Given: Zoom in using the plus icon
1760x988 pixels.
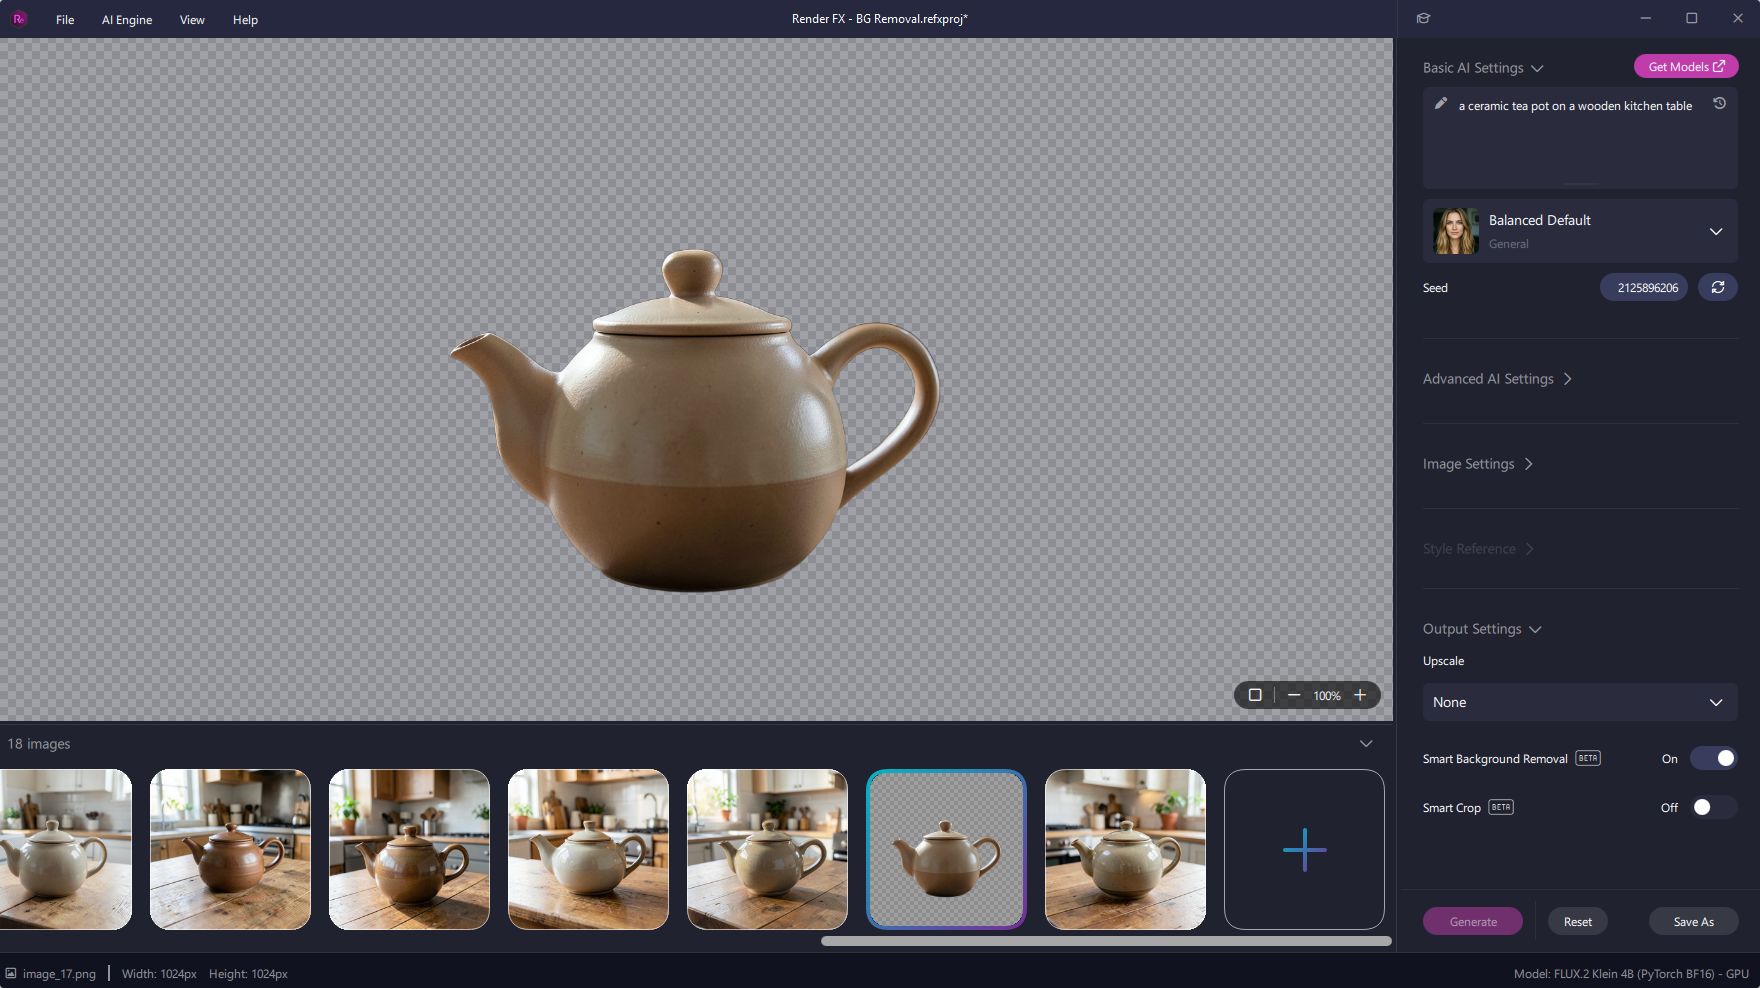Looking at the screenshot, I should (1360, 695).
